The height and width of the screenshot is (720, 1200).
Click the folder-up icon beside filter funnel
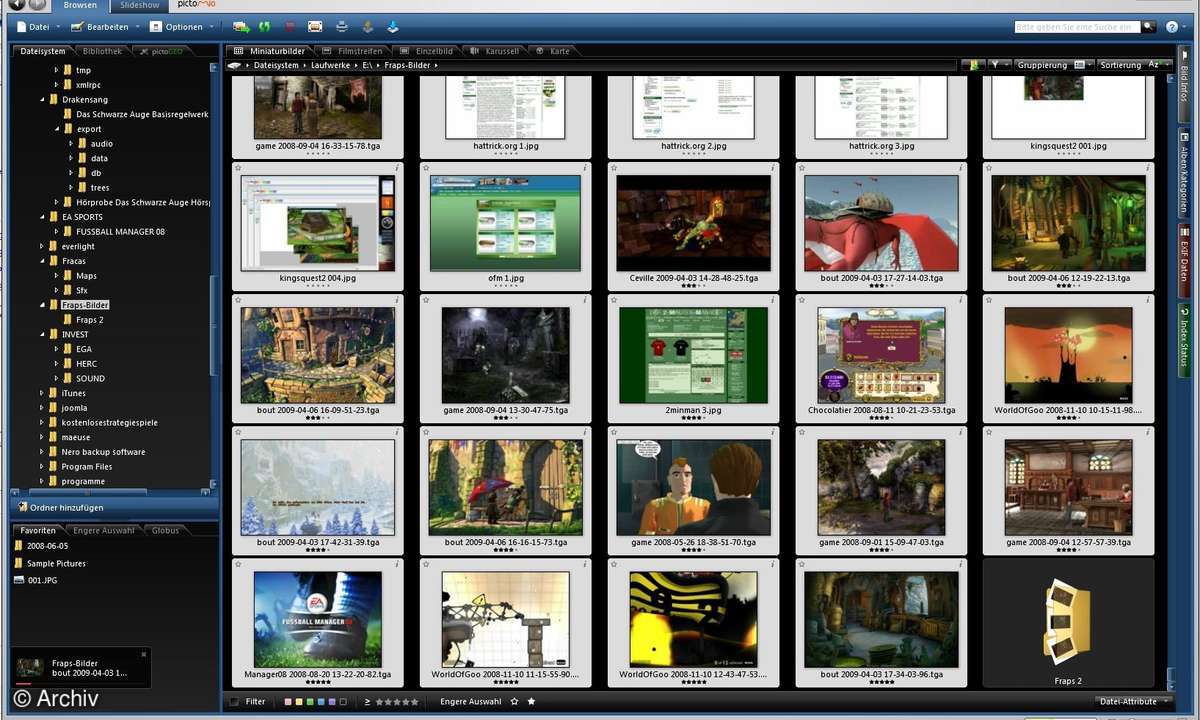pyautogui.click(x=974, y=65)
